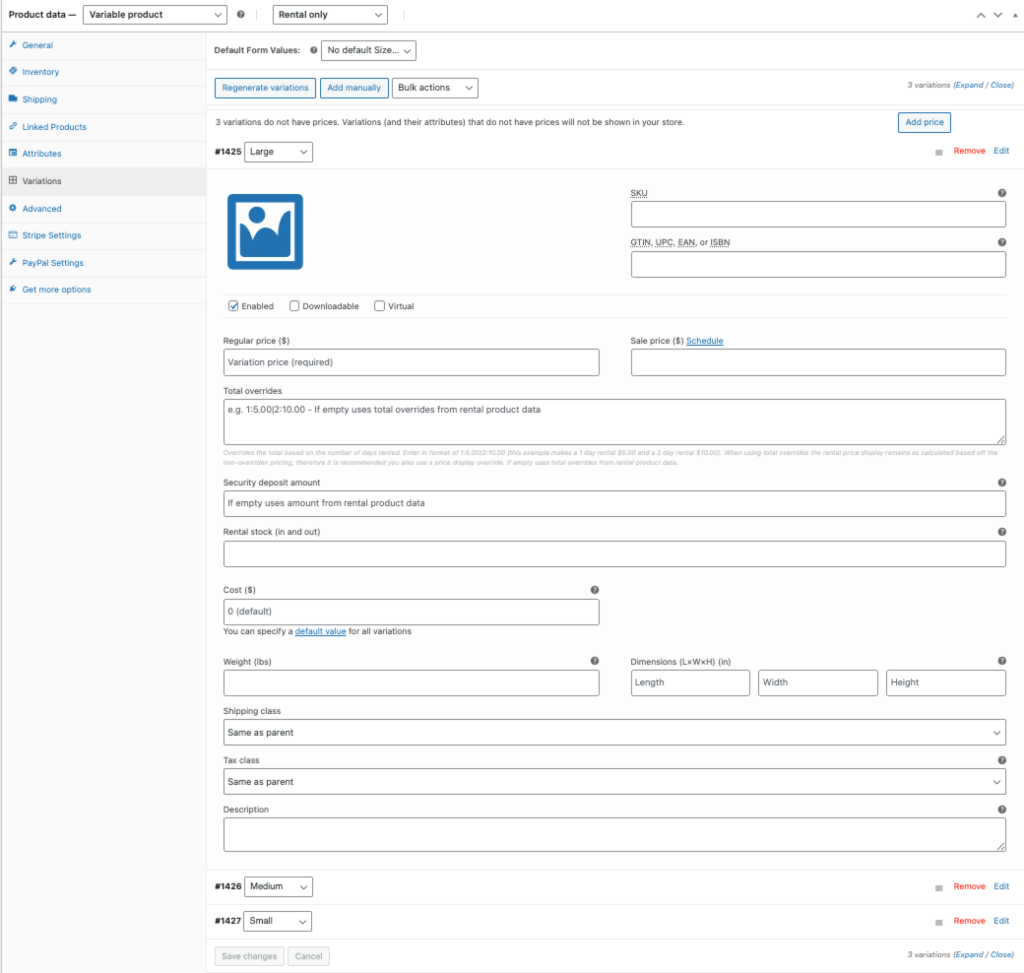This screenshot has width=1024, height=973.
Task: Click the Schedule link next to Sale price
Action: click(704, 341)
